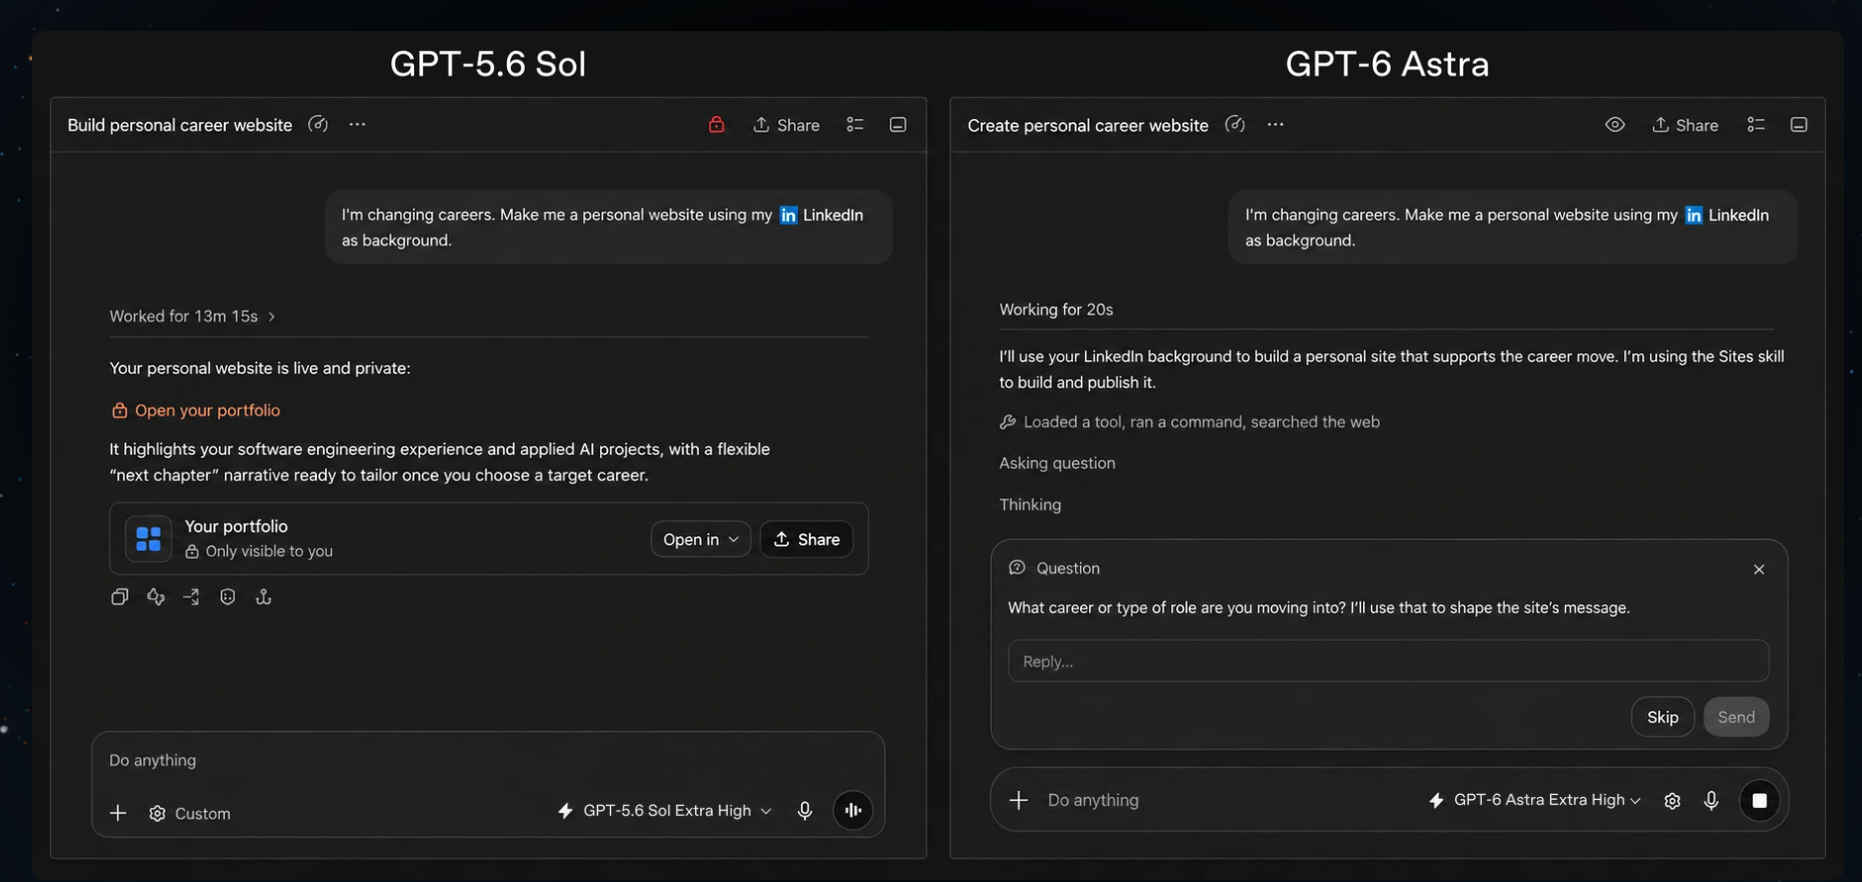Click the branch arrow icon under the Sol response
Screen dimensions: 1862x882
click(191, 597)
